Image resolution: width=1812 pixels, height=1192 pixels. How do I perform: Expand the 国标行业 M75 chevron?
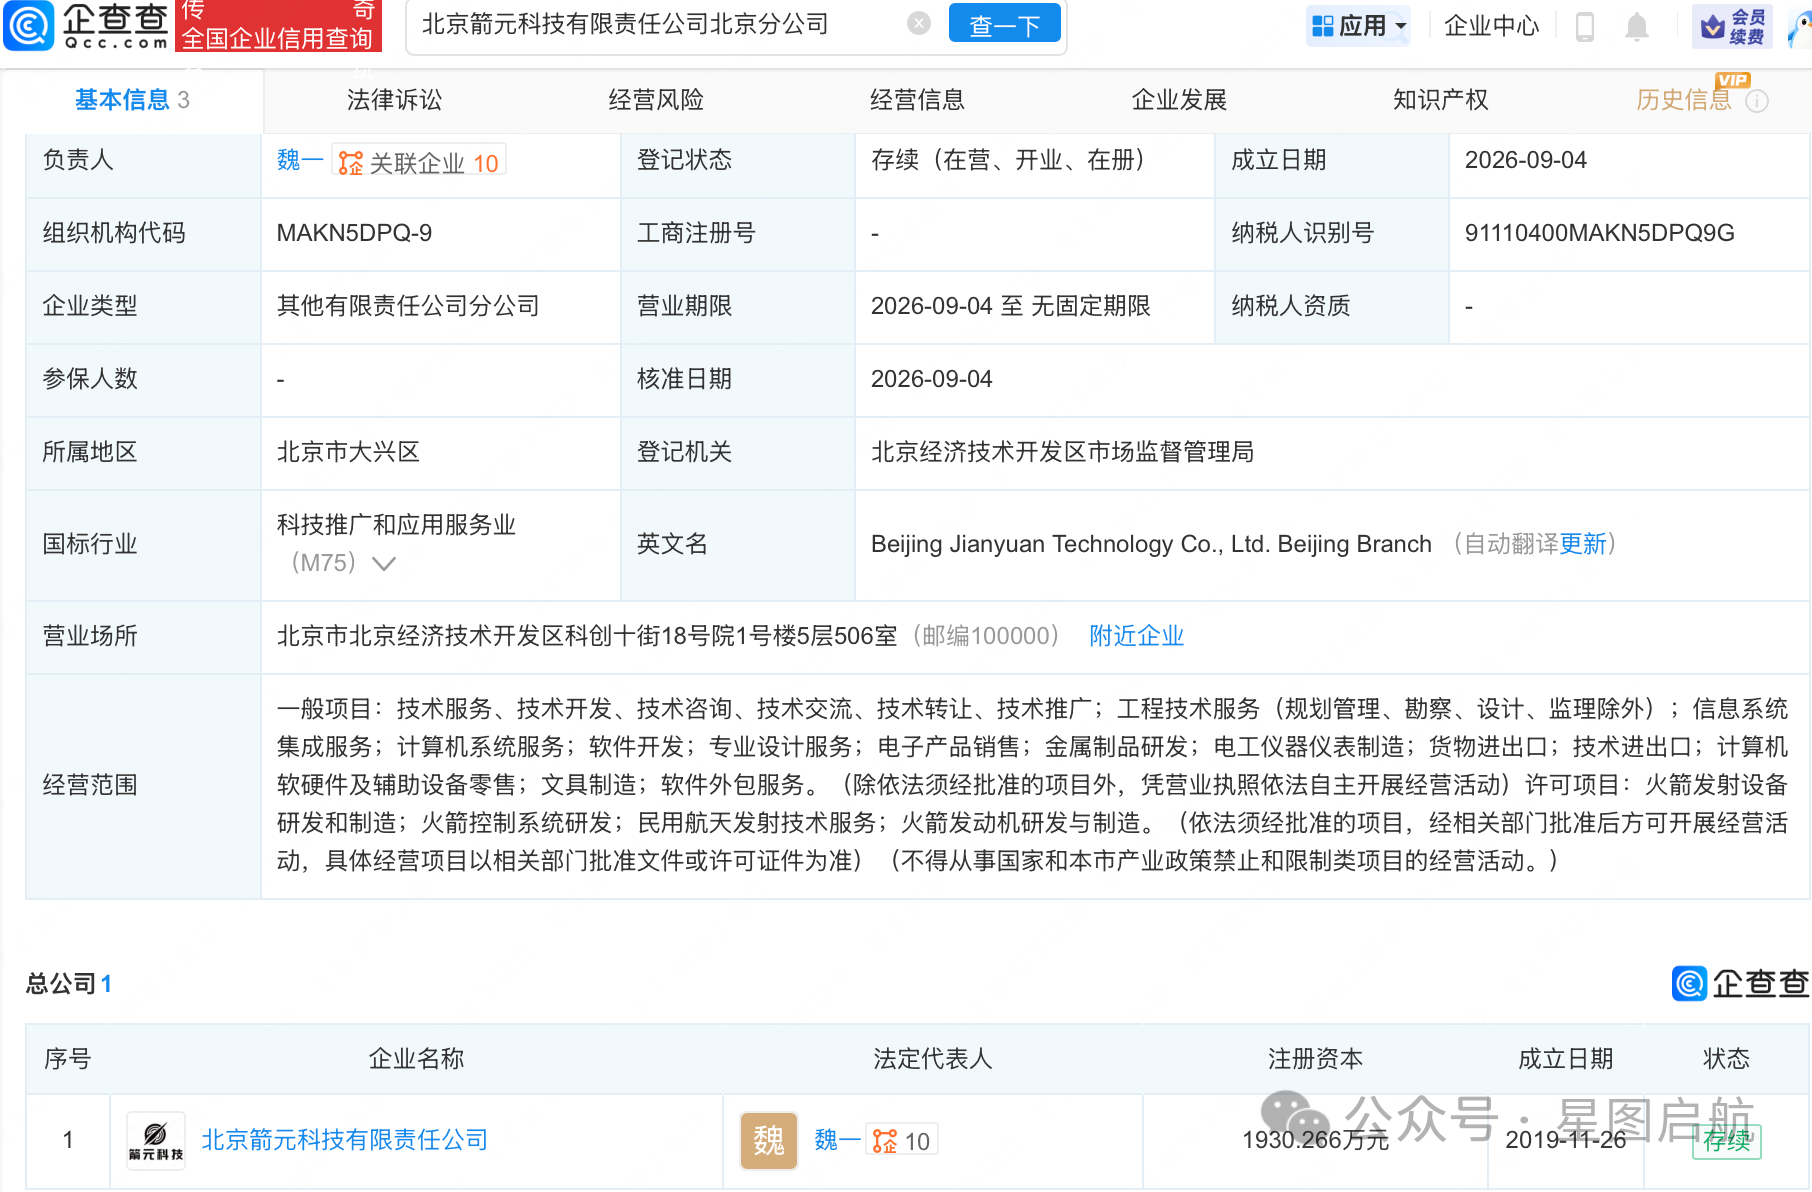pos(384,564)
